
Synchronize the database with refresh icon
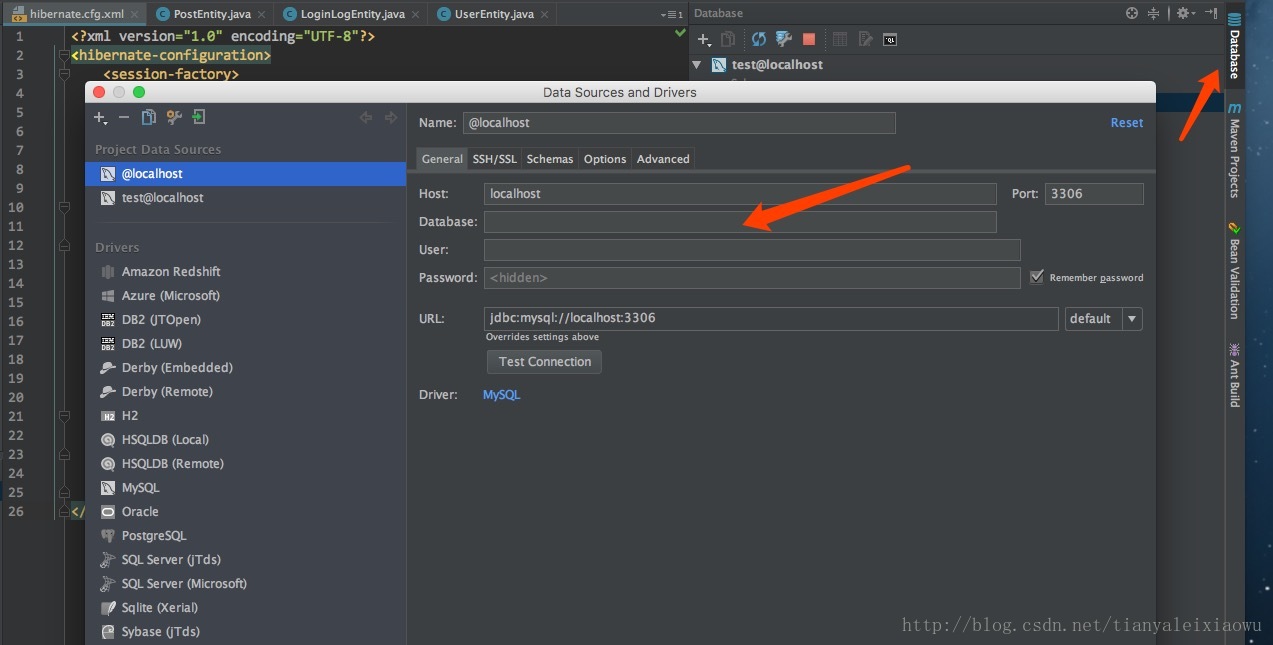759,39
